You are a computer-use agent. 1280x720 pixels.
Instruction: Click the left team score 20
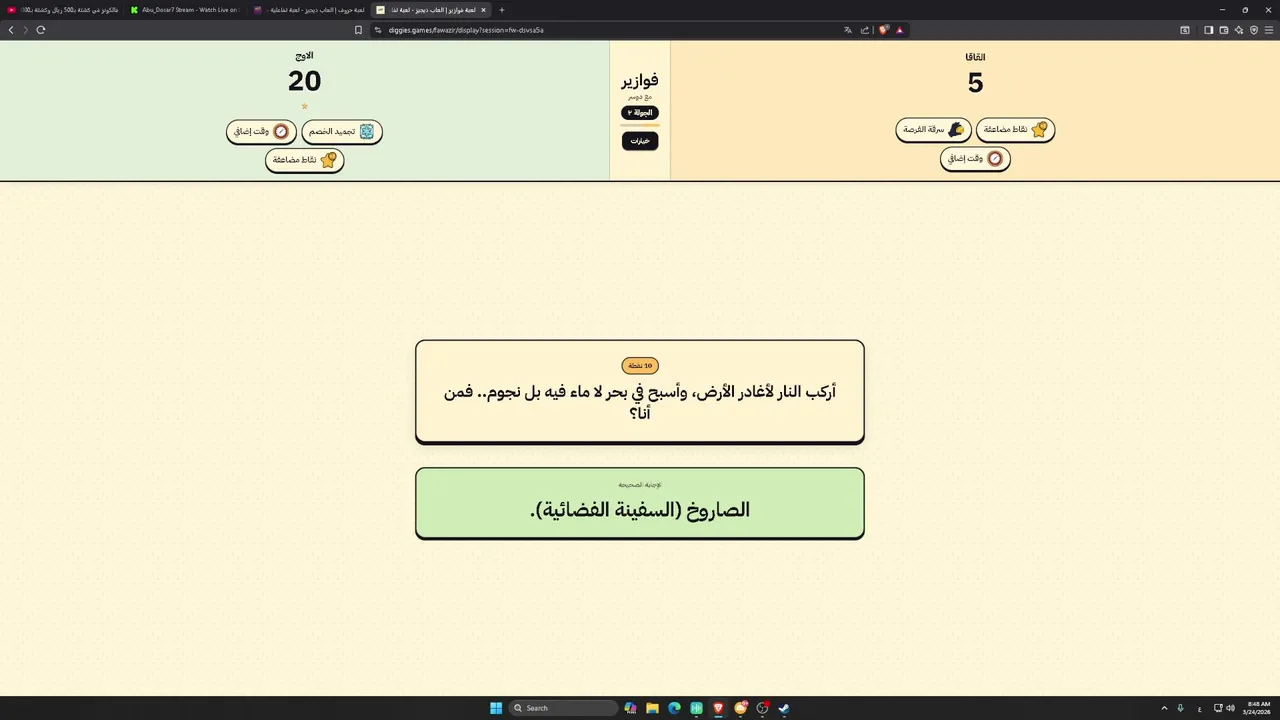coord(305,81)
